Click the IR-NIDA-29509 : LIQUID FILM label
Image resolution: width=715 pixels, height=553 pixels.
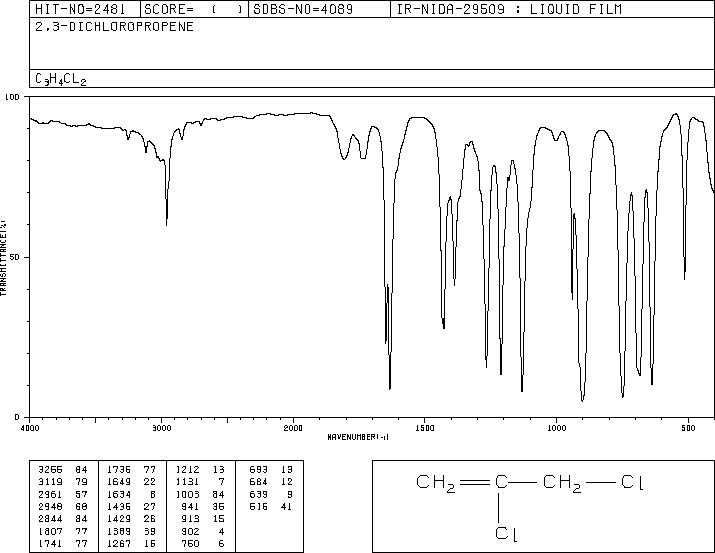(509, 9)
